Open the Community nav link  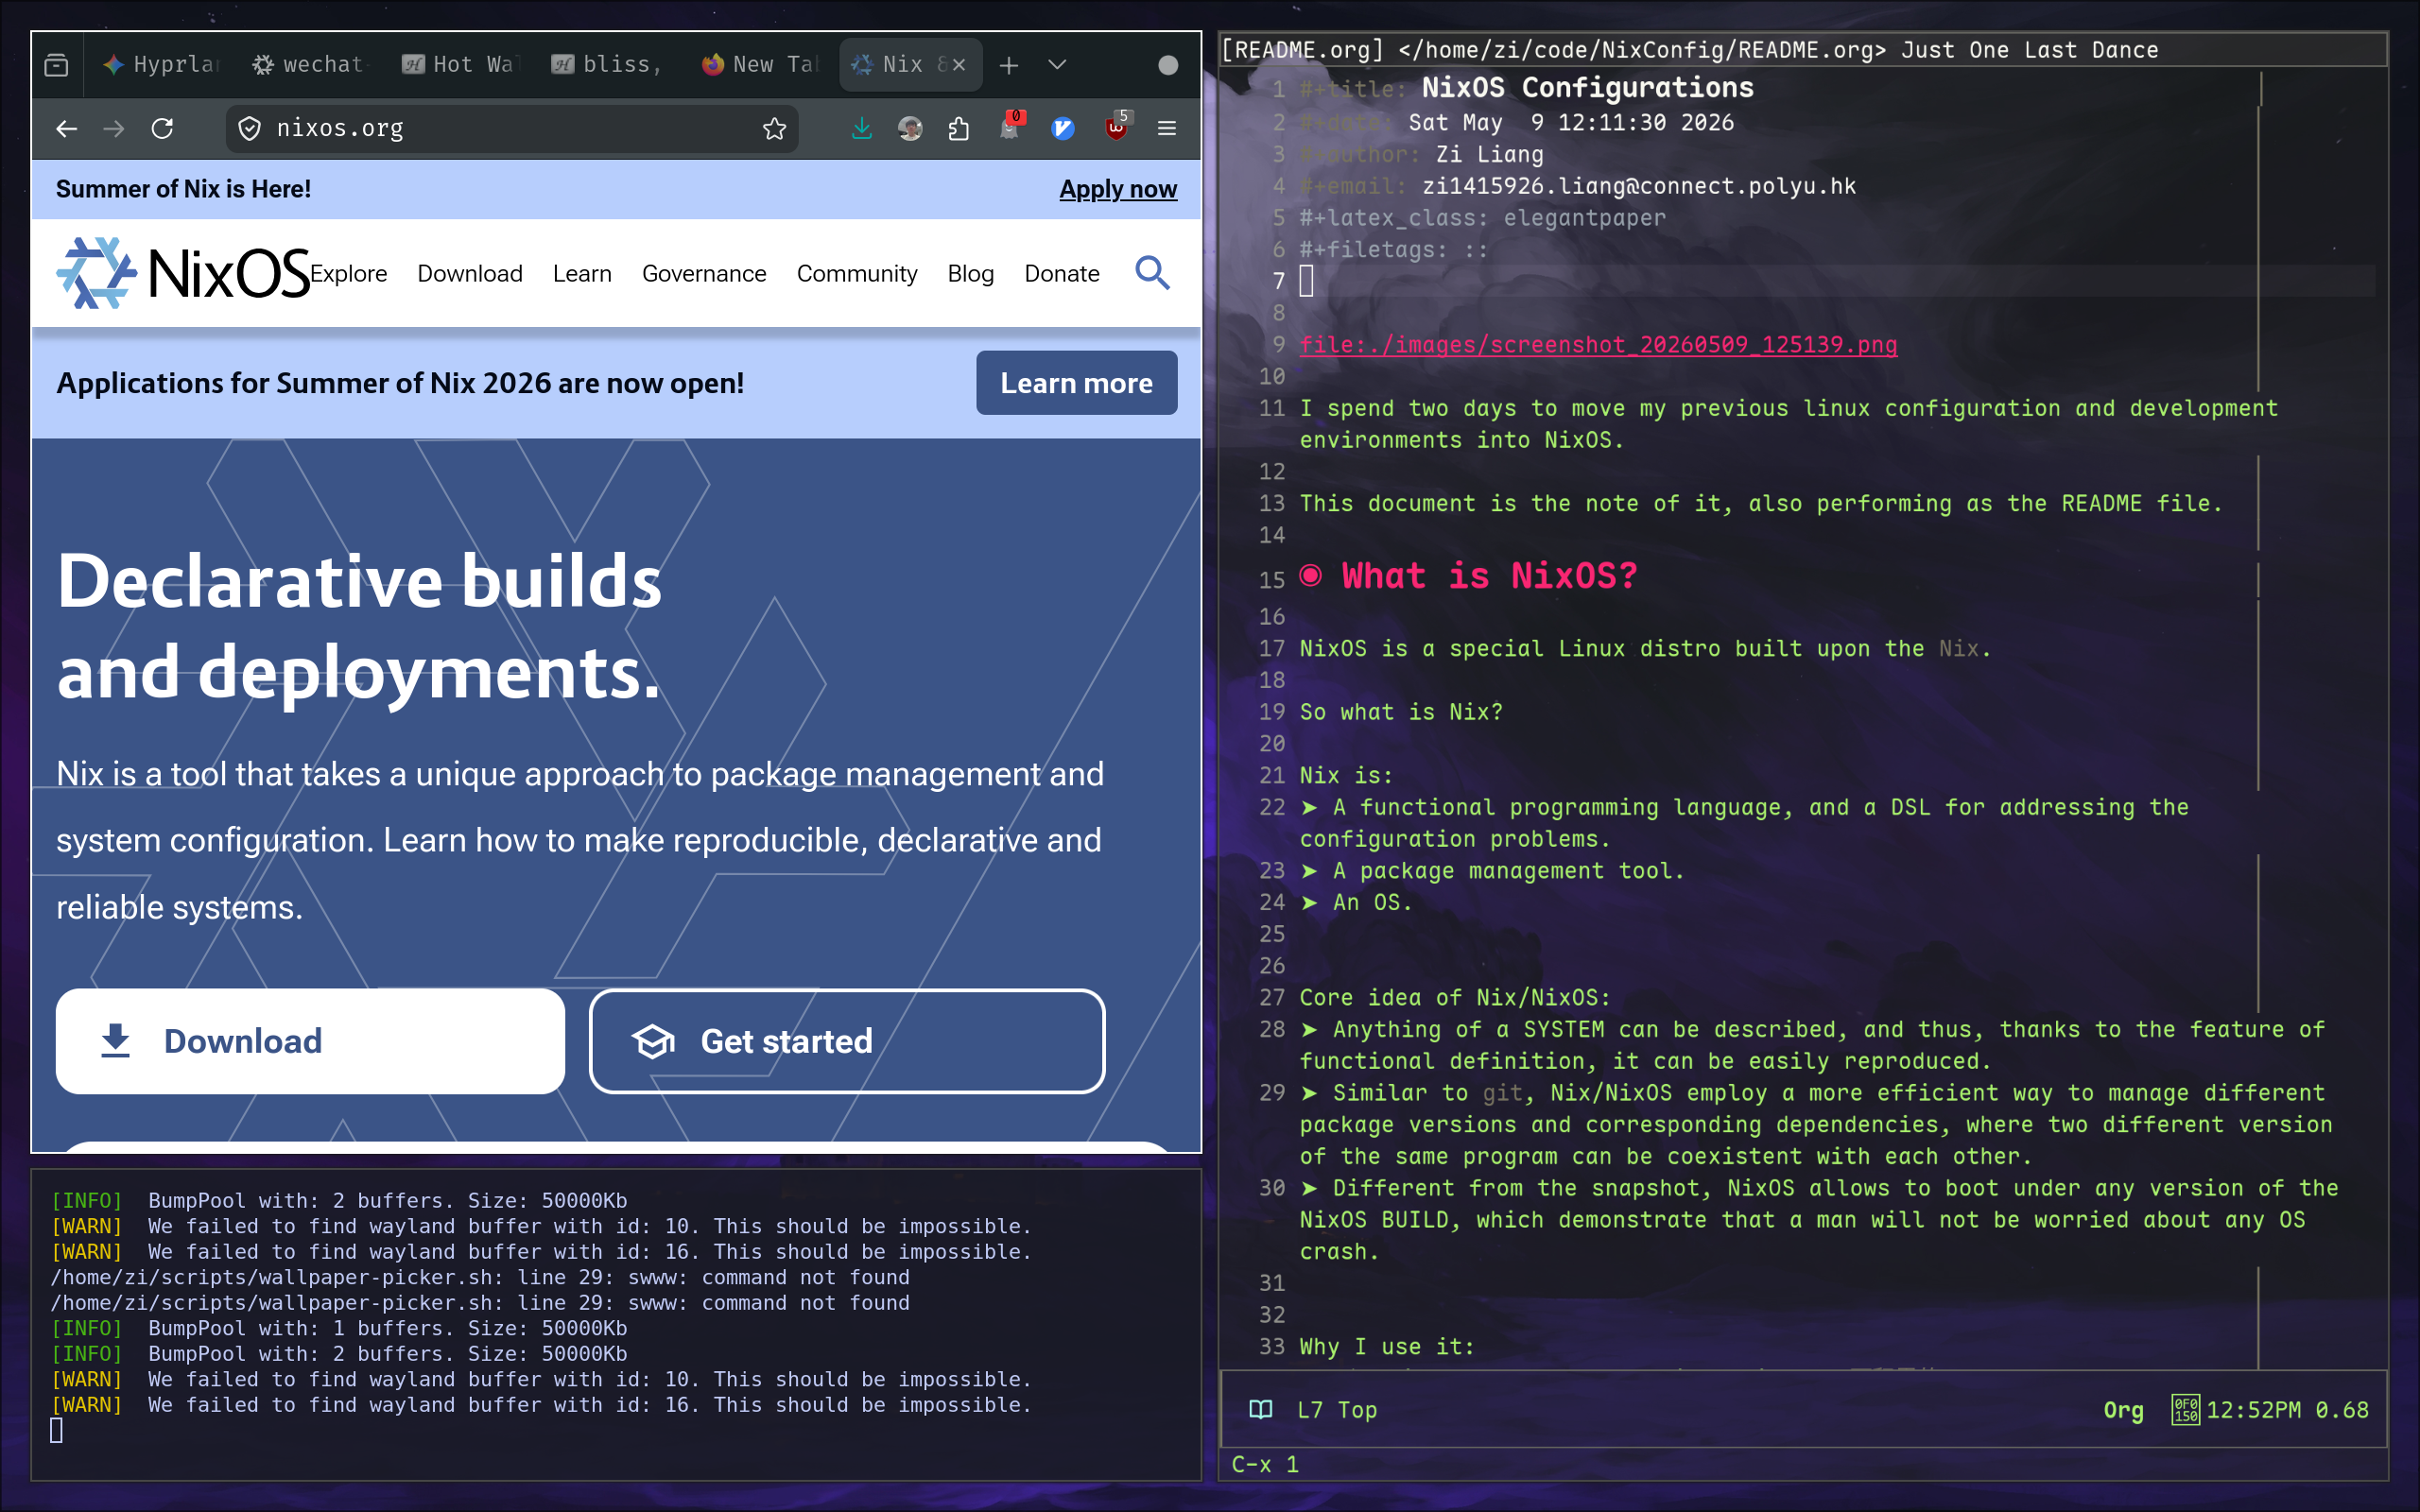[857, 273]
